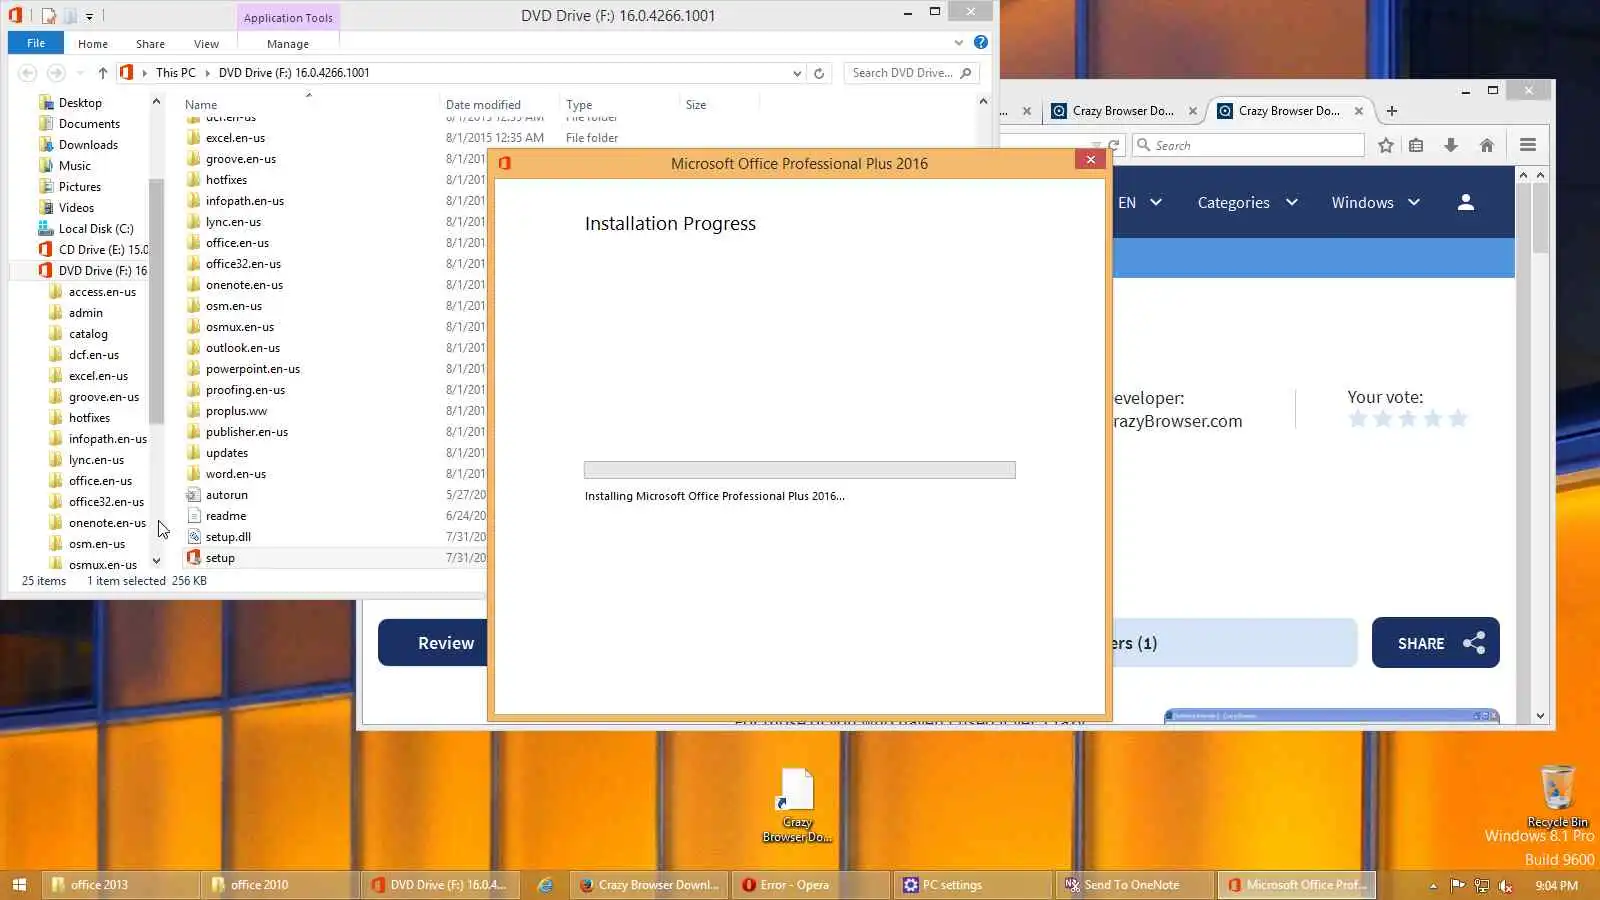Sort files by the Name column header
The height and width of the screenshot is (900, 1600).
coord(310,104)
